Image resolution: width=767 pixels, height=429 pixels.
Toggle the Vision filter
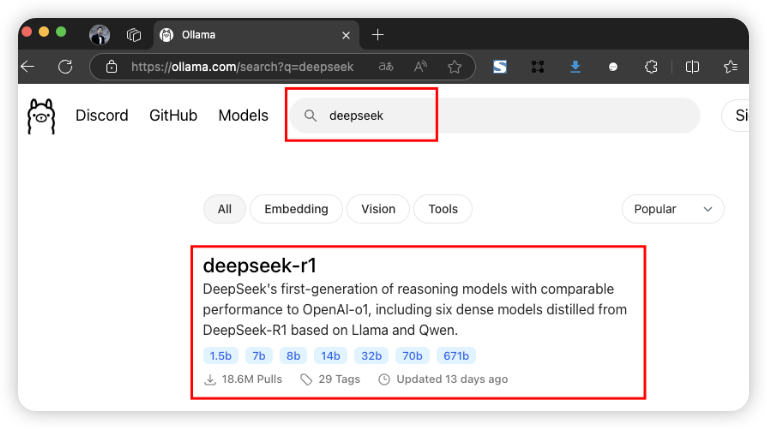378,209
